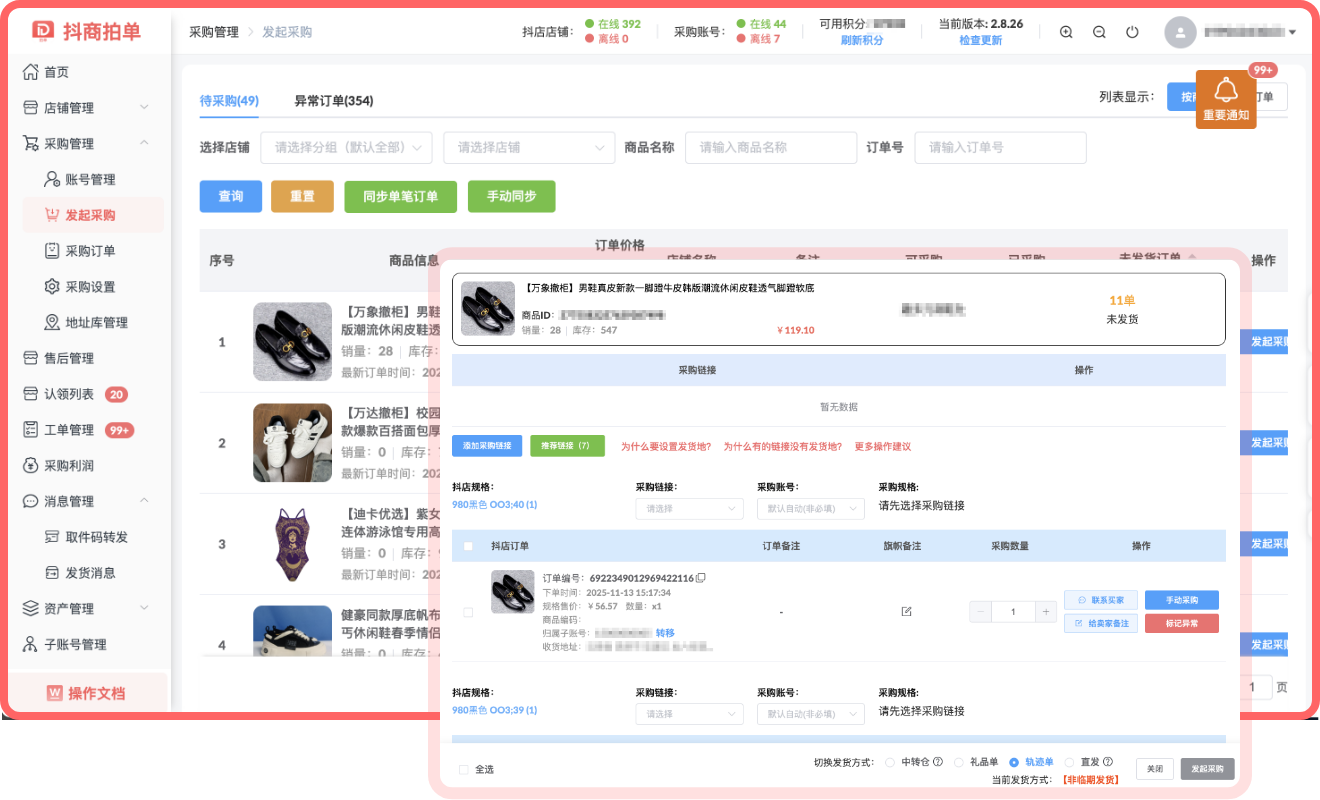This screenshot has width=1320, height=800.
Task: Switch to the 异常订单(354) tab
Action: (x=333, y=101)
